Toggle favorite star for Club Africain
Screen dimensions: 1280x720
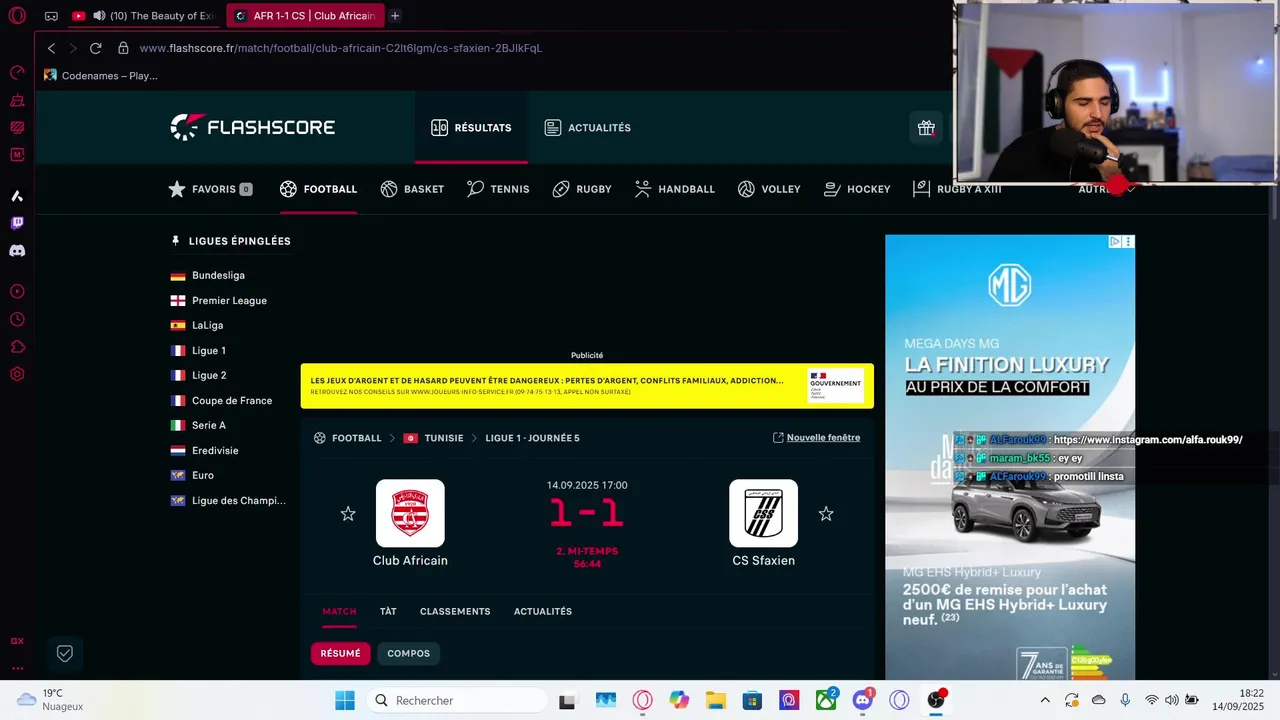348,513
